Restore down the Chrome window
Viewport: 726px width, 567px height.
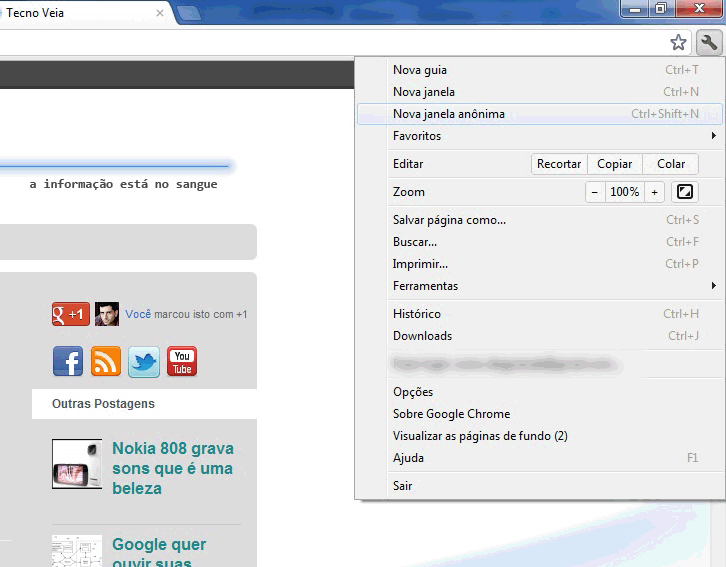point(661,8)
